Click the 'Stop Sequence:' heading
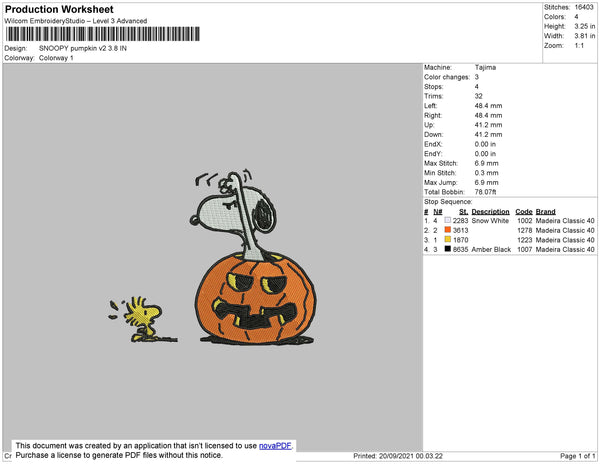 [448, 202]
